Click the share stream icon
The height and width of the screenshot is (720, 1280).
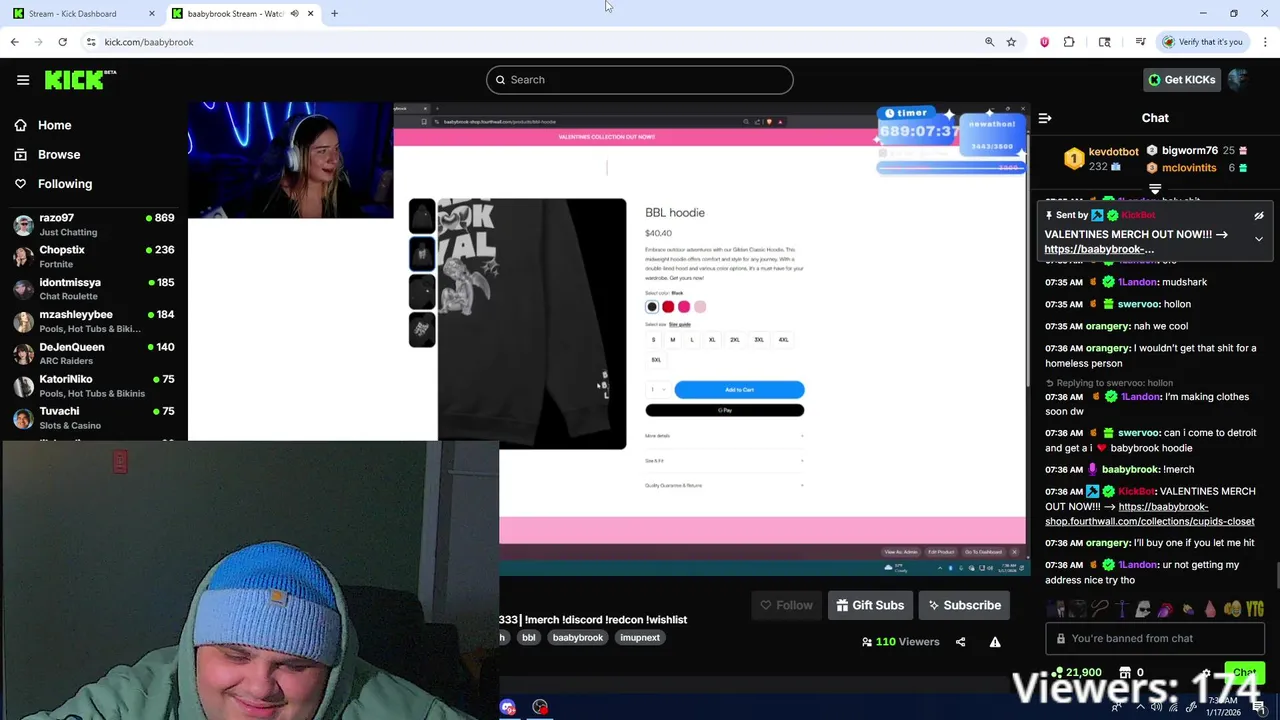point(960,642)
